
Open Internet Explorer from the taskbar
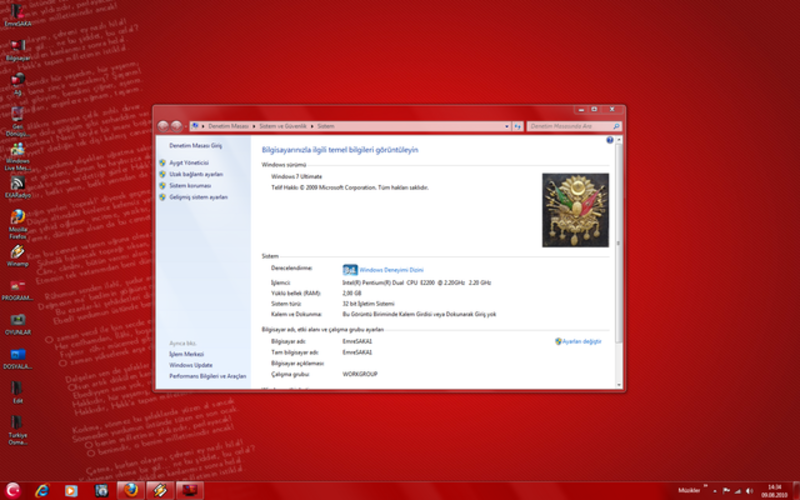click(x=42, y=490)
